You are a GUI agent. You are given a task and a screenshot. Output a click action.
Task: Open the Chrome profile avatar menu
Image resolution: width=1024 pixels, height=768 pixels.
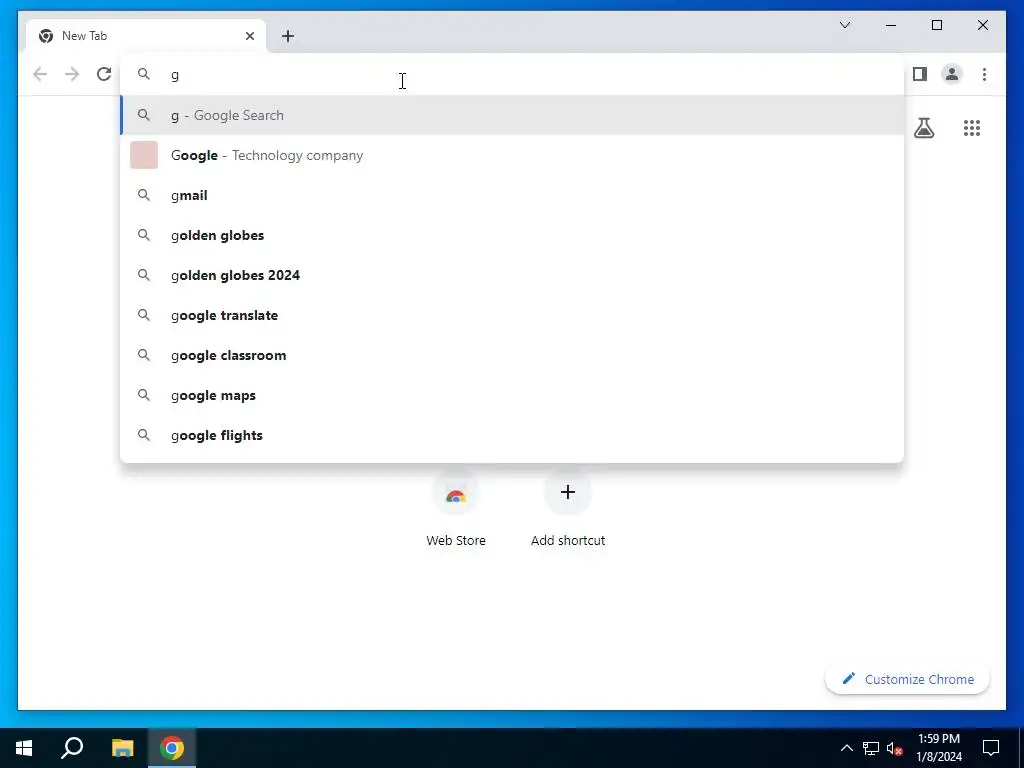tap(952, 74)
